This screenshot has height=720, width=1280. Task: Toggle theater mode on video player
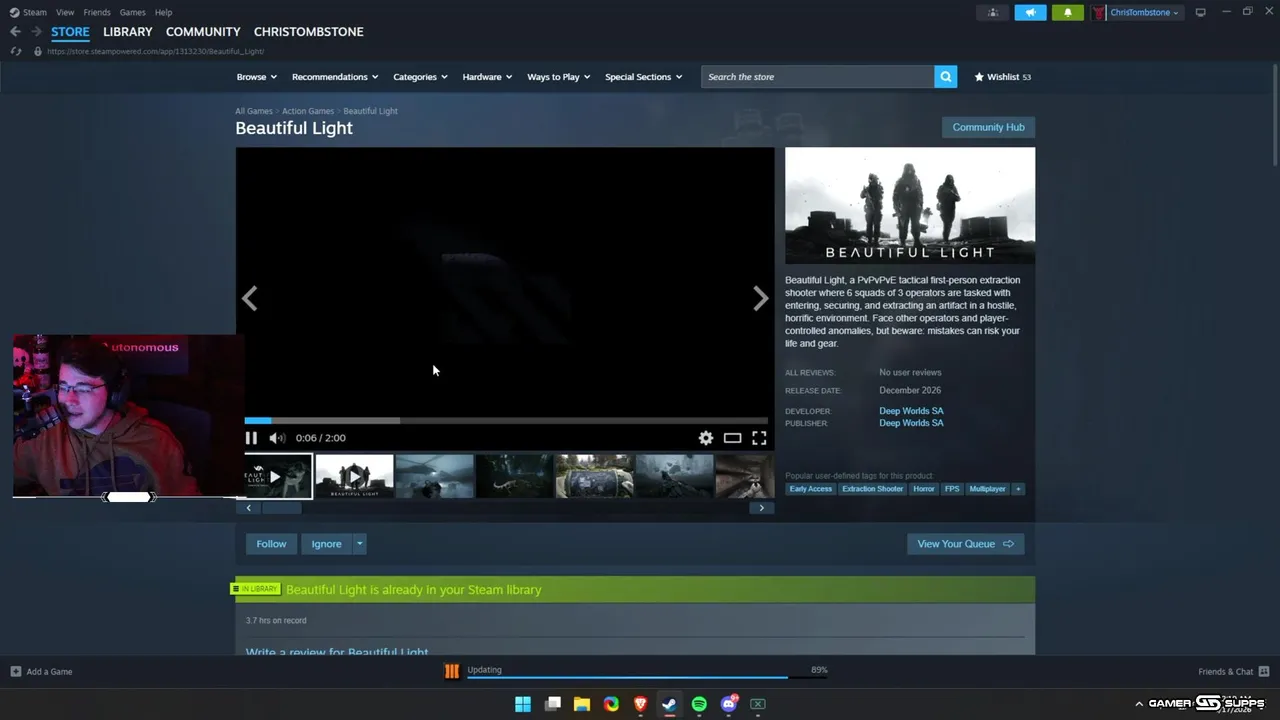click(x=732, y=438)
